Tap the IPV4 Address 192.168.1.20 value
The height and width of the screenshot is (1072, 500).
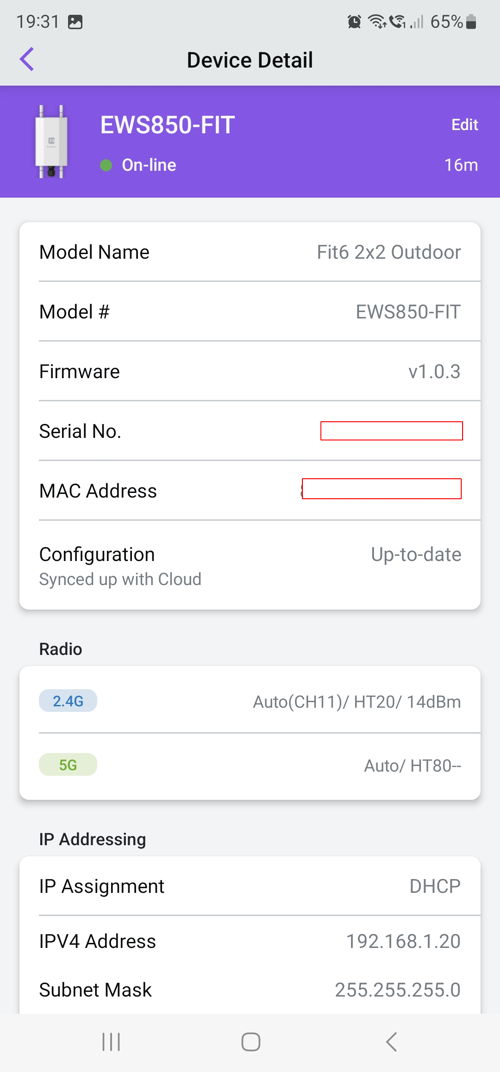(403, 941)
